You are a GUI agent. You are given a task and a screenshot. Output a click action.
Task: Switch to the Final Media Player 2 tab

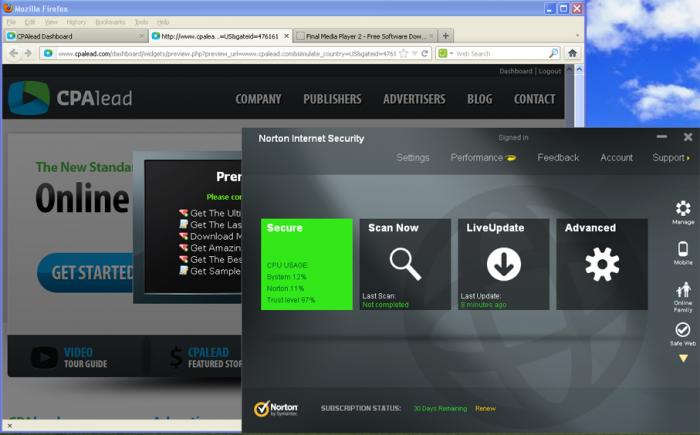click(x=365, y=36)
